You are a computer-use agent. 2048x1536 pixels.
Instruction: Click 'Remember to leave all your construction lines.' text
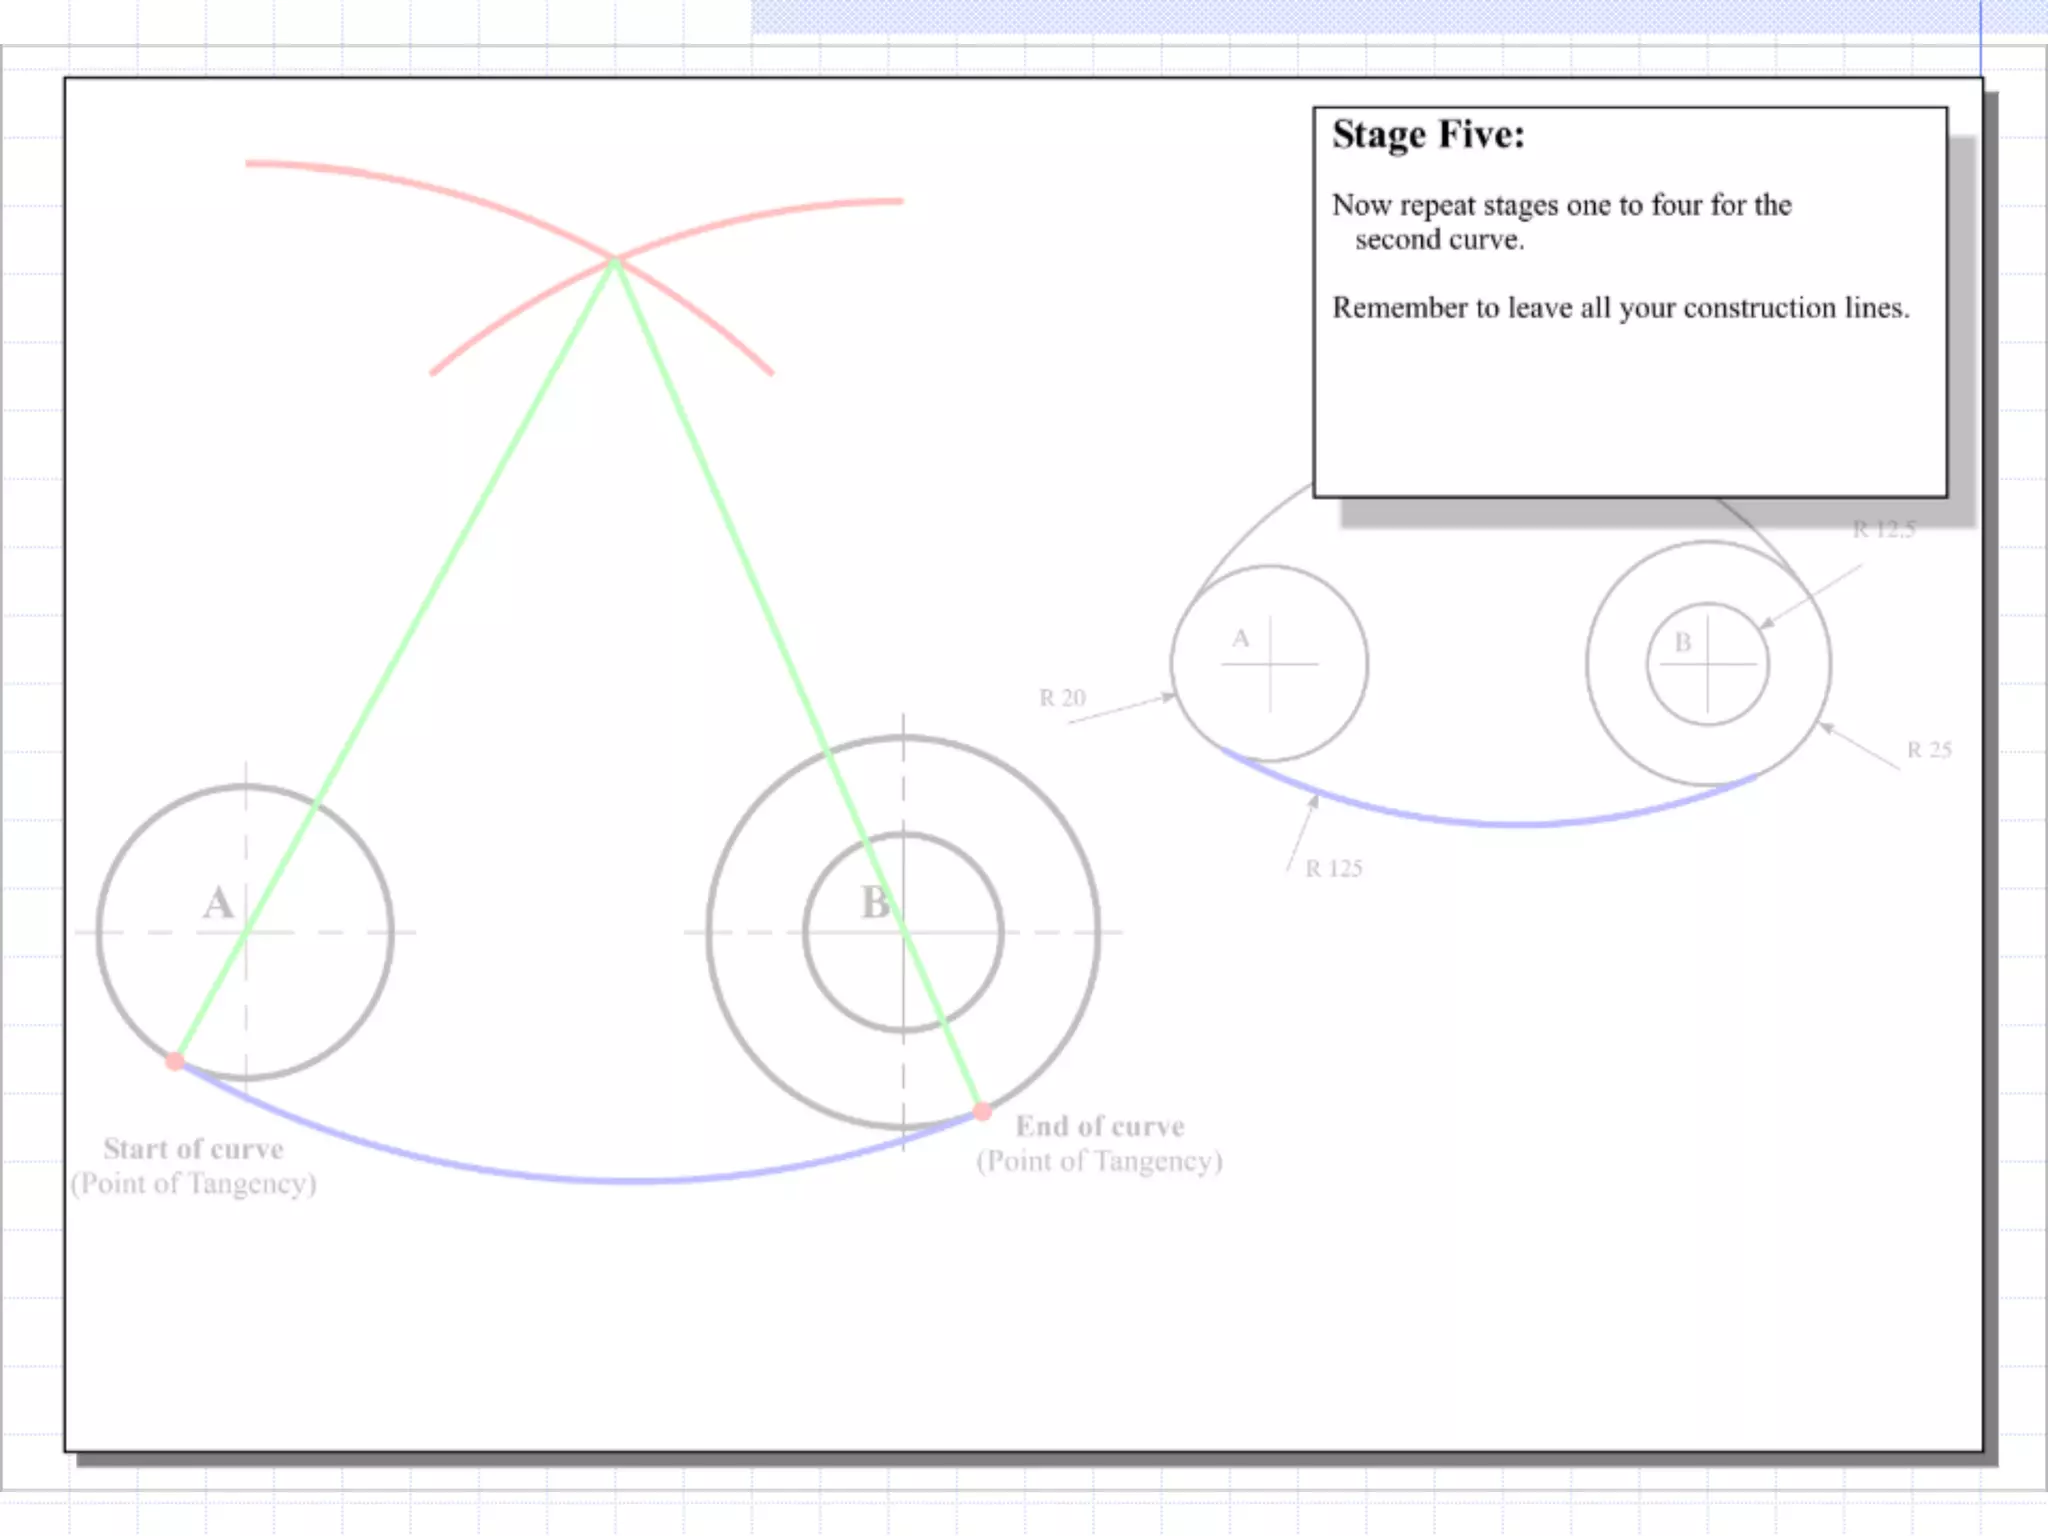[x=1621, y=308]
